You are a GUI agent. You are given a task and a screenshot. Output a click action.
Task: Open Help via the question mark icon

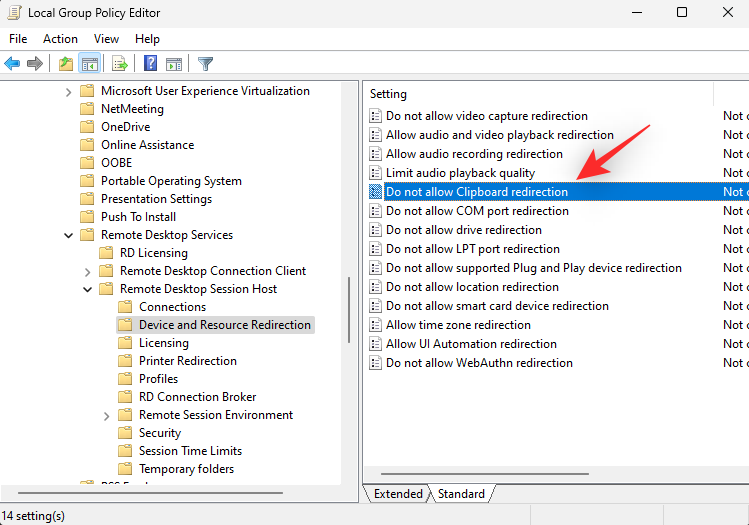pyautogui.click(x=150, y=63)
